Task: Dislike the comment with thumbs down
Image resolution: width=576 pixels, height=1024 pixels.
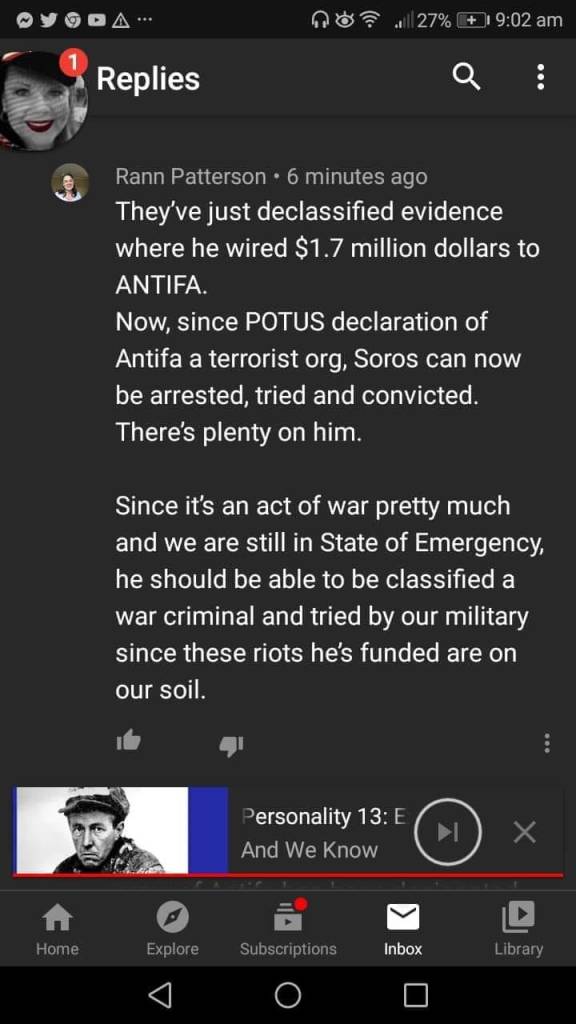Action: (x=231, y=744)
